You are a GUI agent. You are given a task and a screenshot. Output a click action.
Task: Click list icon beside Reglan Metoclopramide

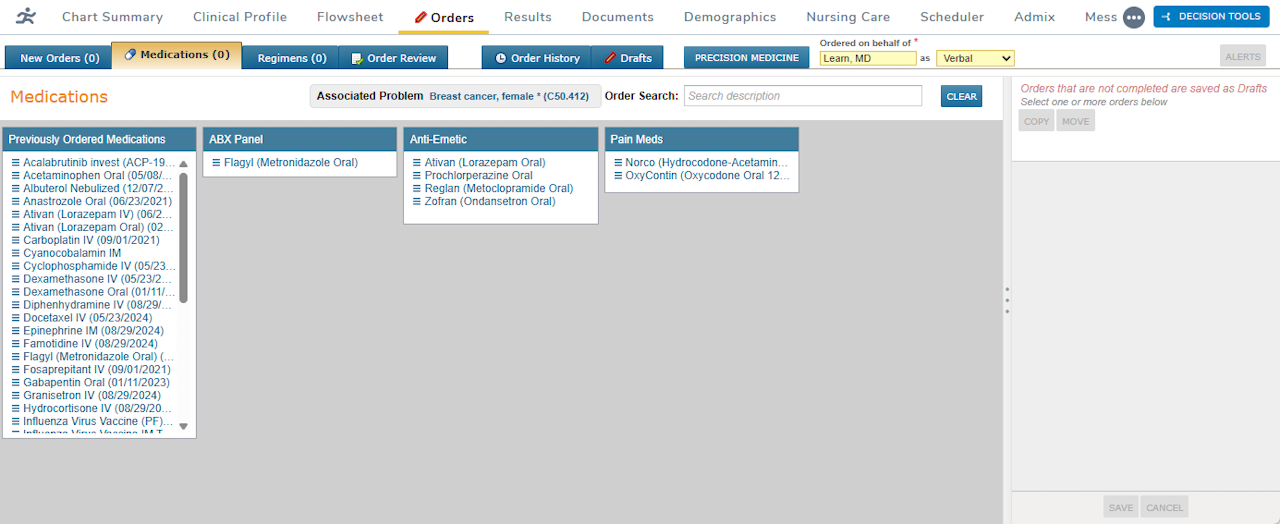click(417, 188)
